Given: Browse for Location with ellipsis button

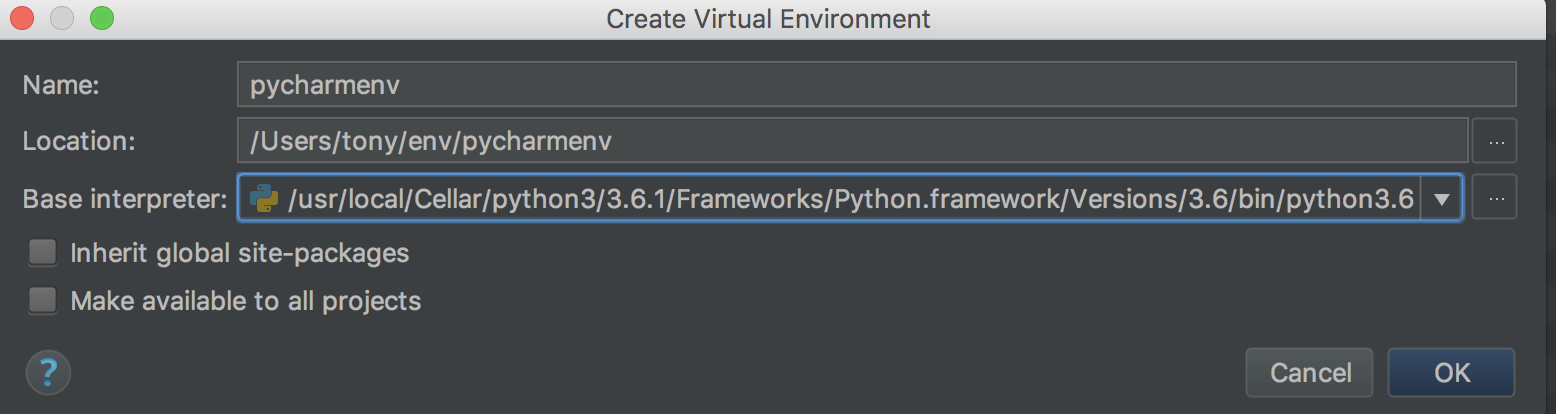Looking at the screenshot, I should tap(1495, 142).
